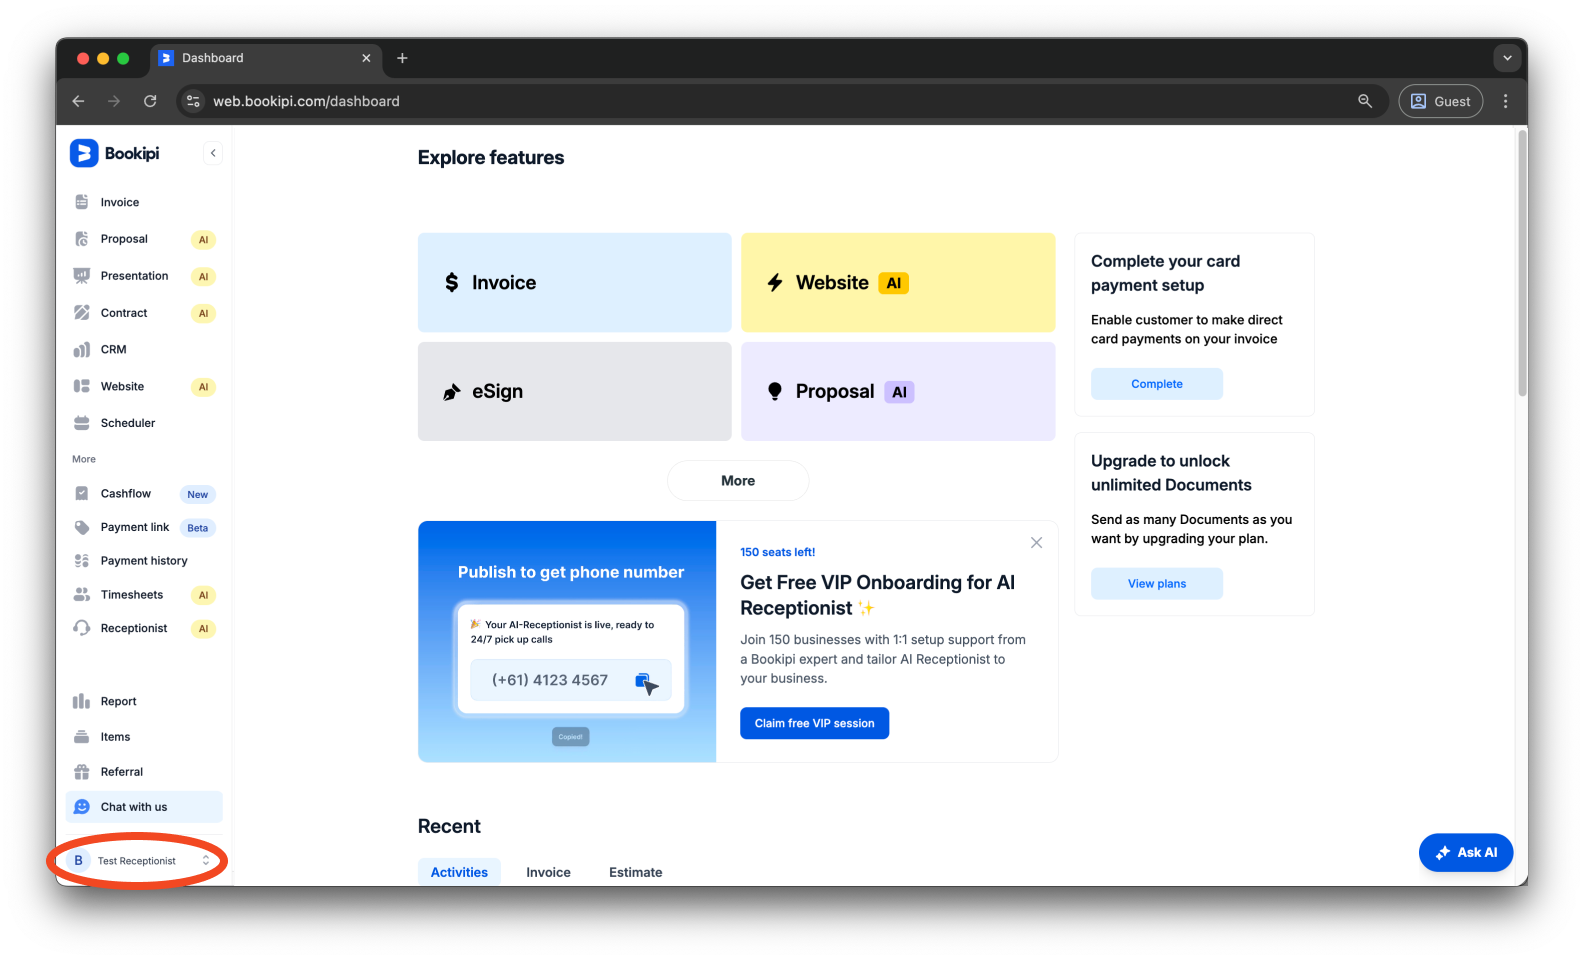1584x960 pixels.
Task: Click the Report chart icon
Action: coord(82,701)
